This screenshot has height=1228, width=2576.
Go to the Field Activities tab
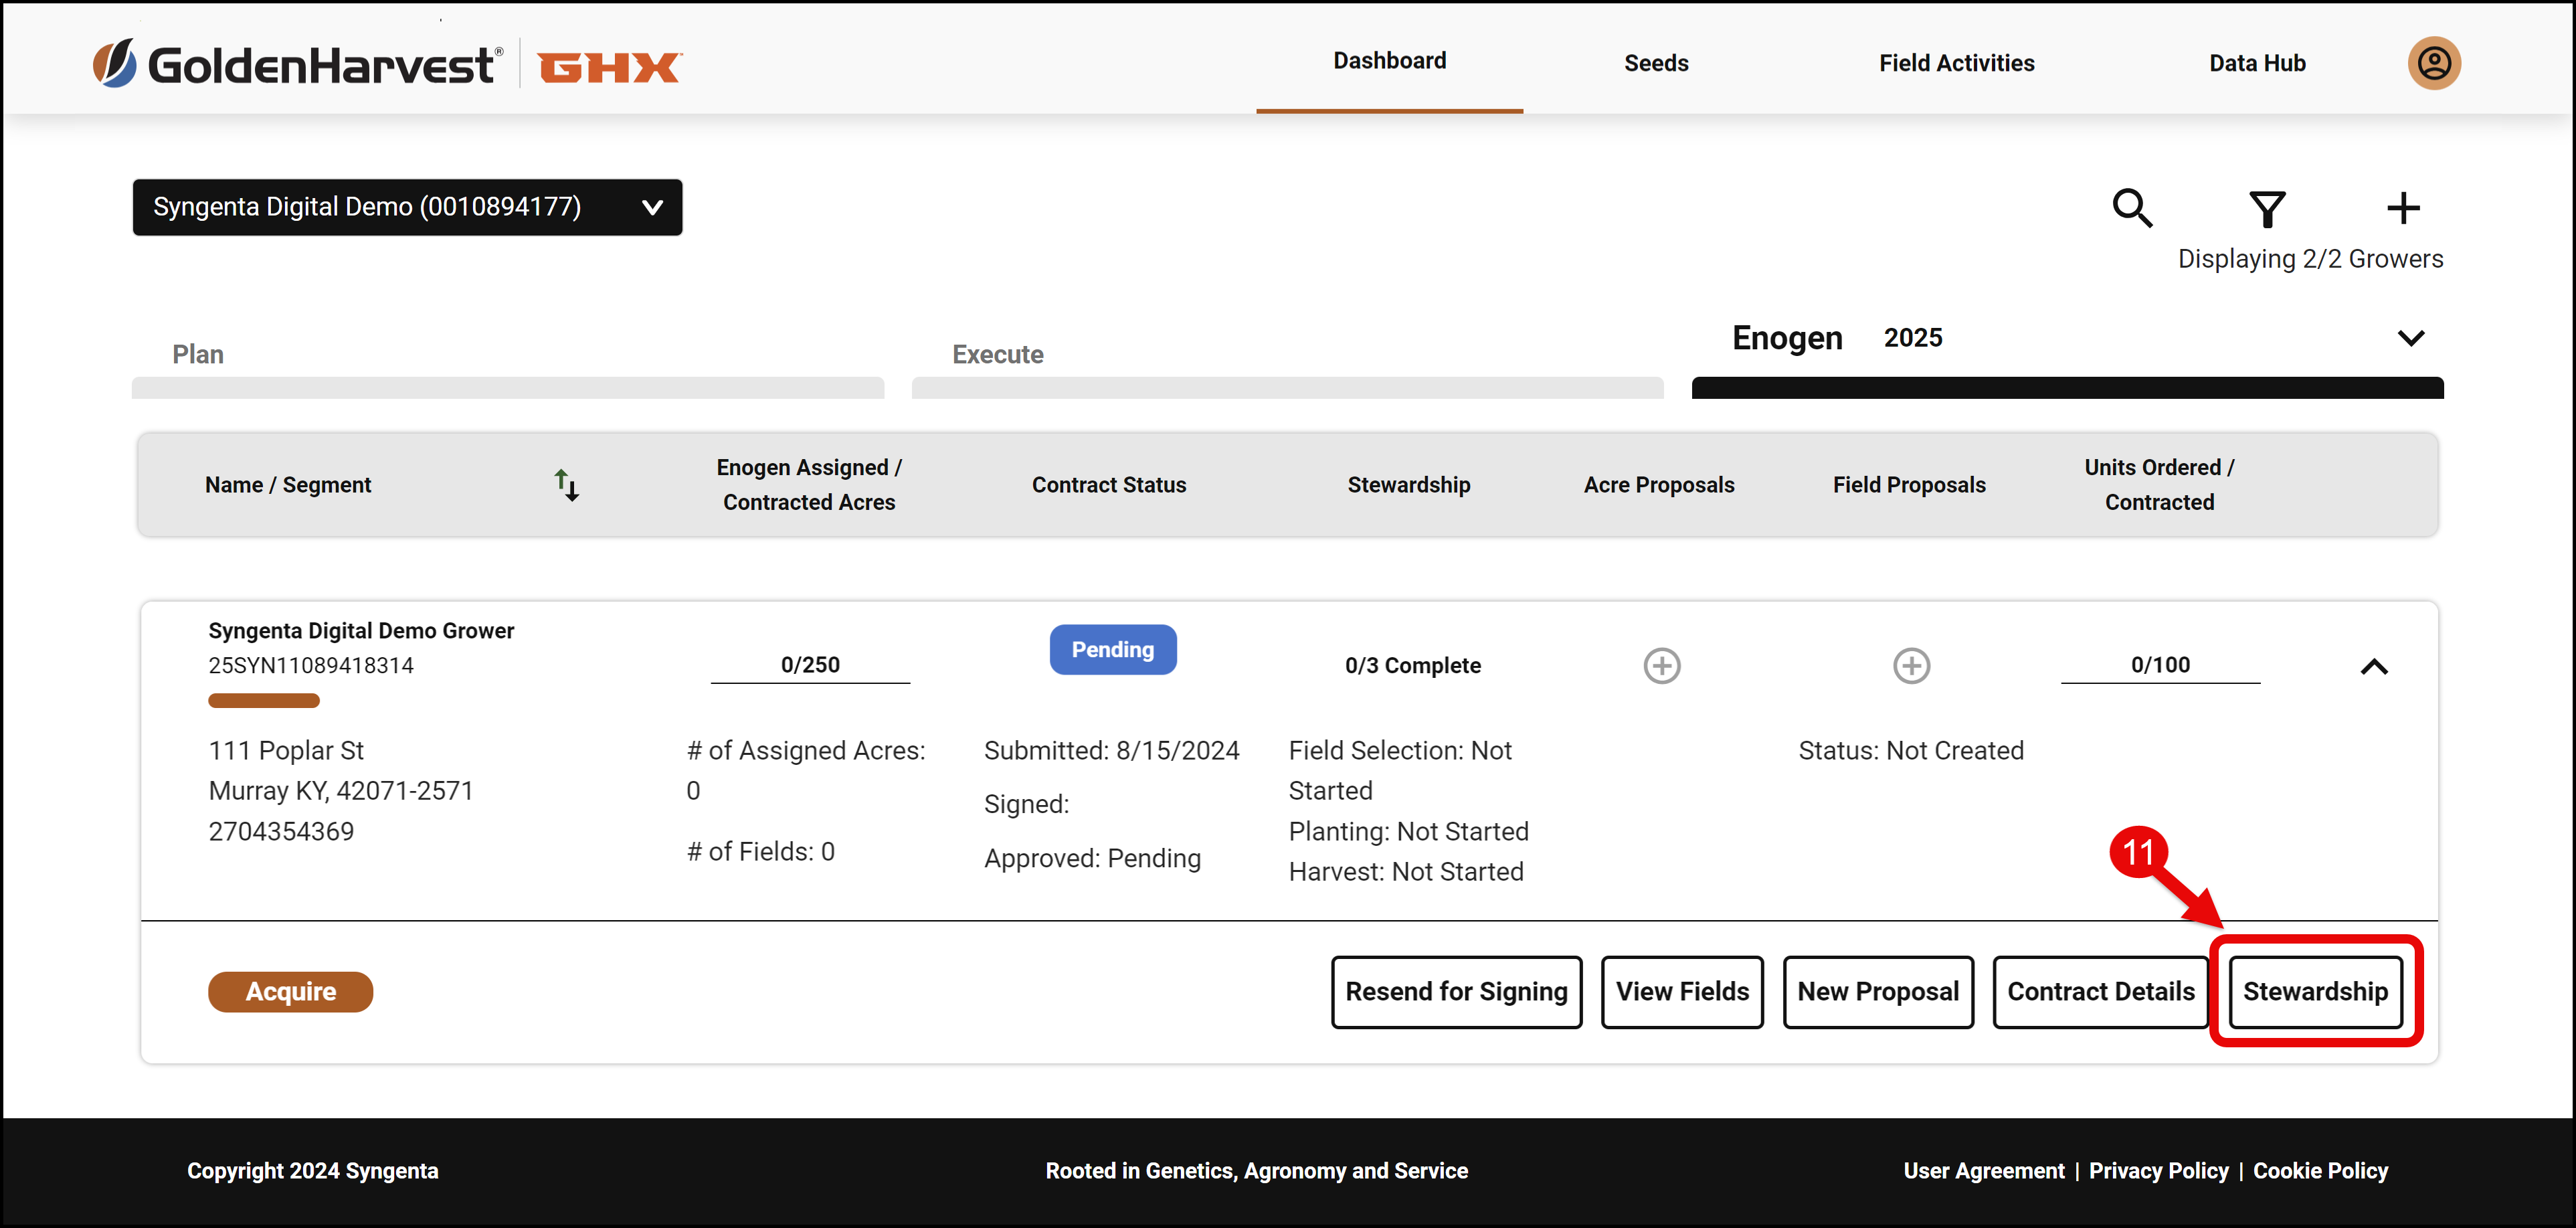(1956, 63)
